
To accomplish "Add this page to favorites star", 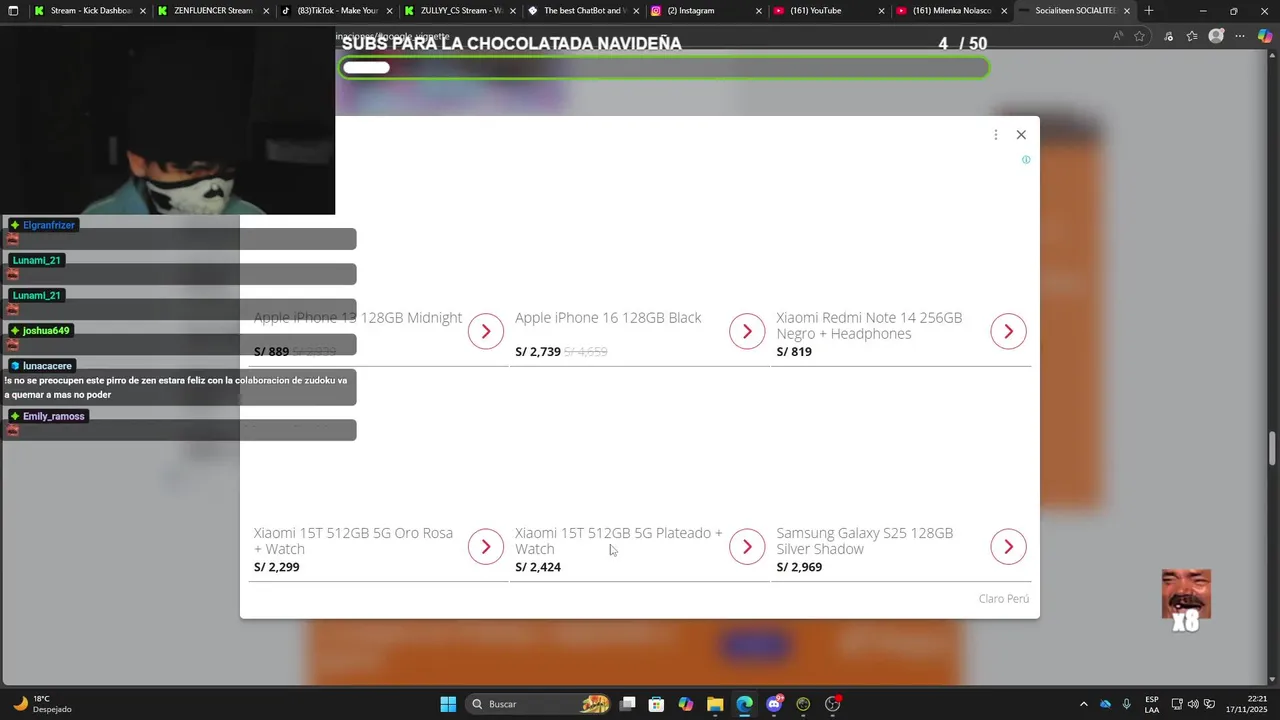I will point(1139,36).
